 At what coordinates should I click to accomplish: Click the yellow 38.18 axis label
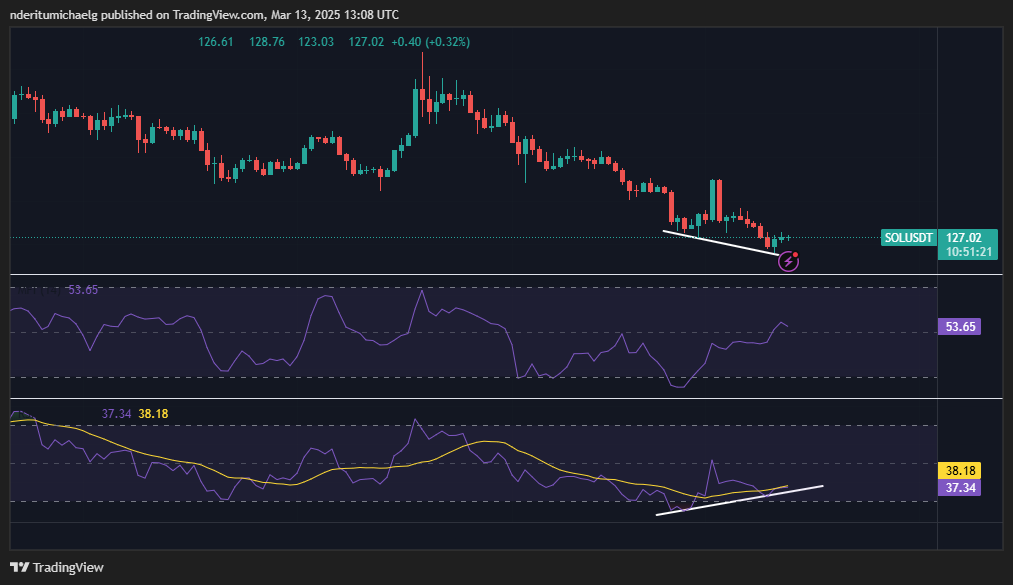[960, 470]
